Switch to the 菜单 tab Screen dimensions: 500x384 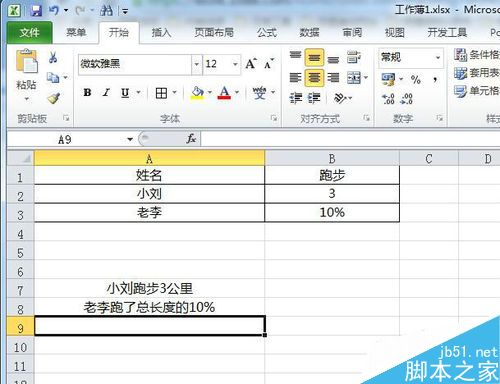point(76,32)
